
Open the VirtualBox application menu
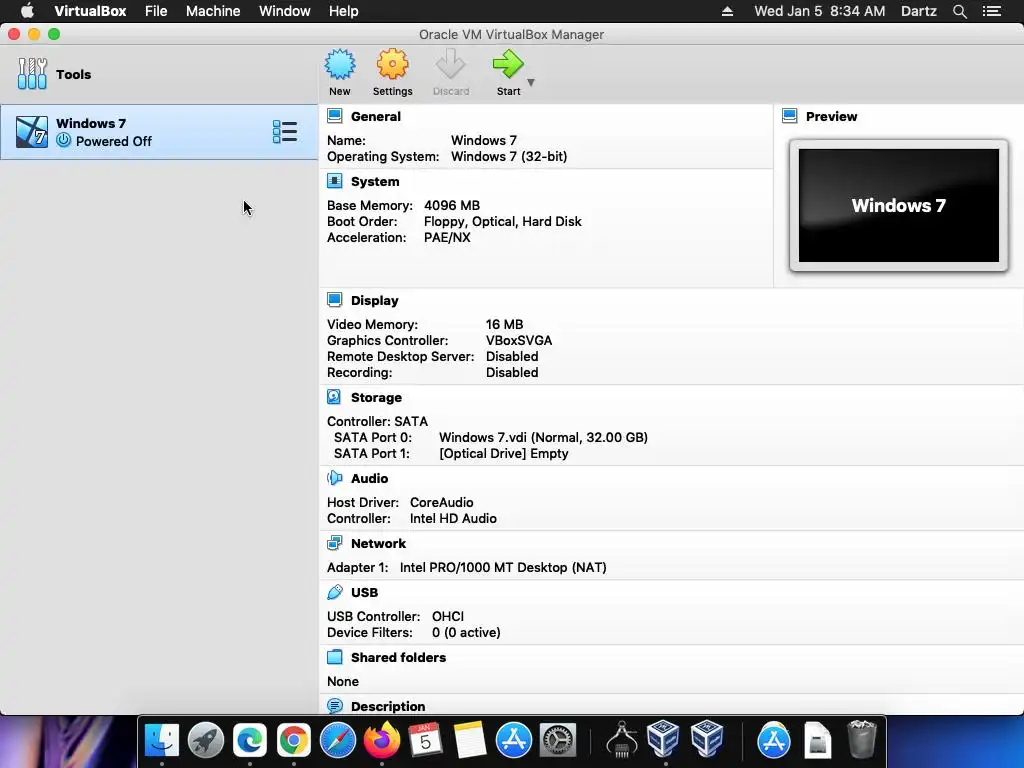pyautogui.click(x=90, y=11)
